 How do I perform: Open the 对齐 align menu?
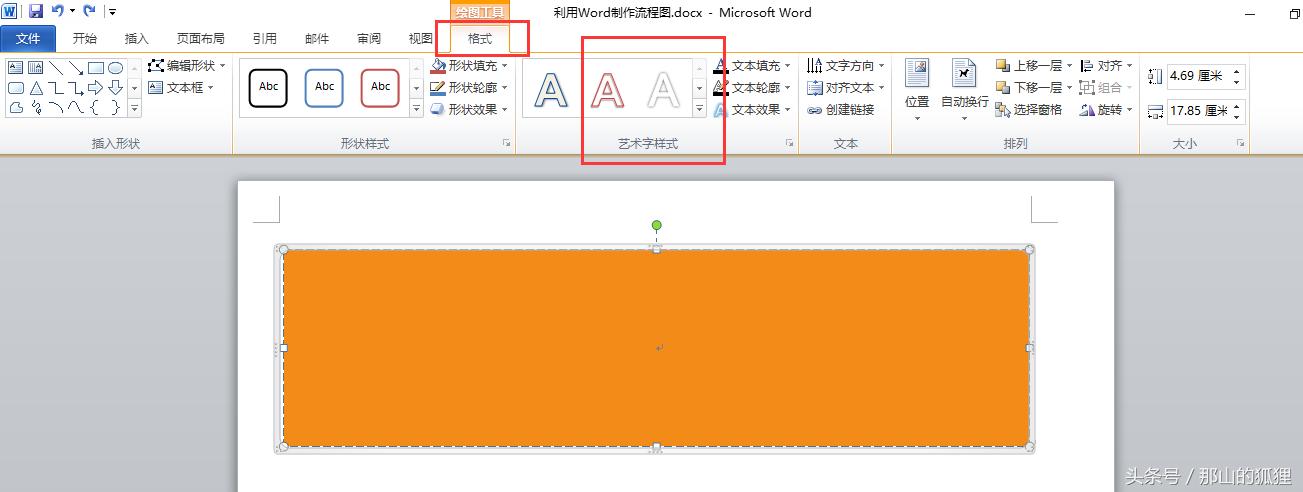[x=1107, y=65]
